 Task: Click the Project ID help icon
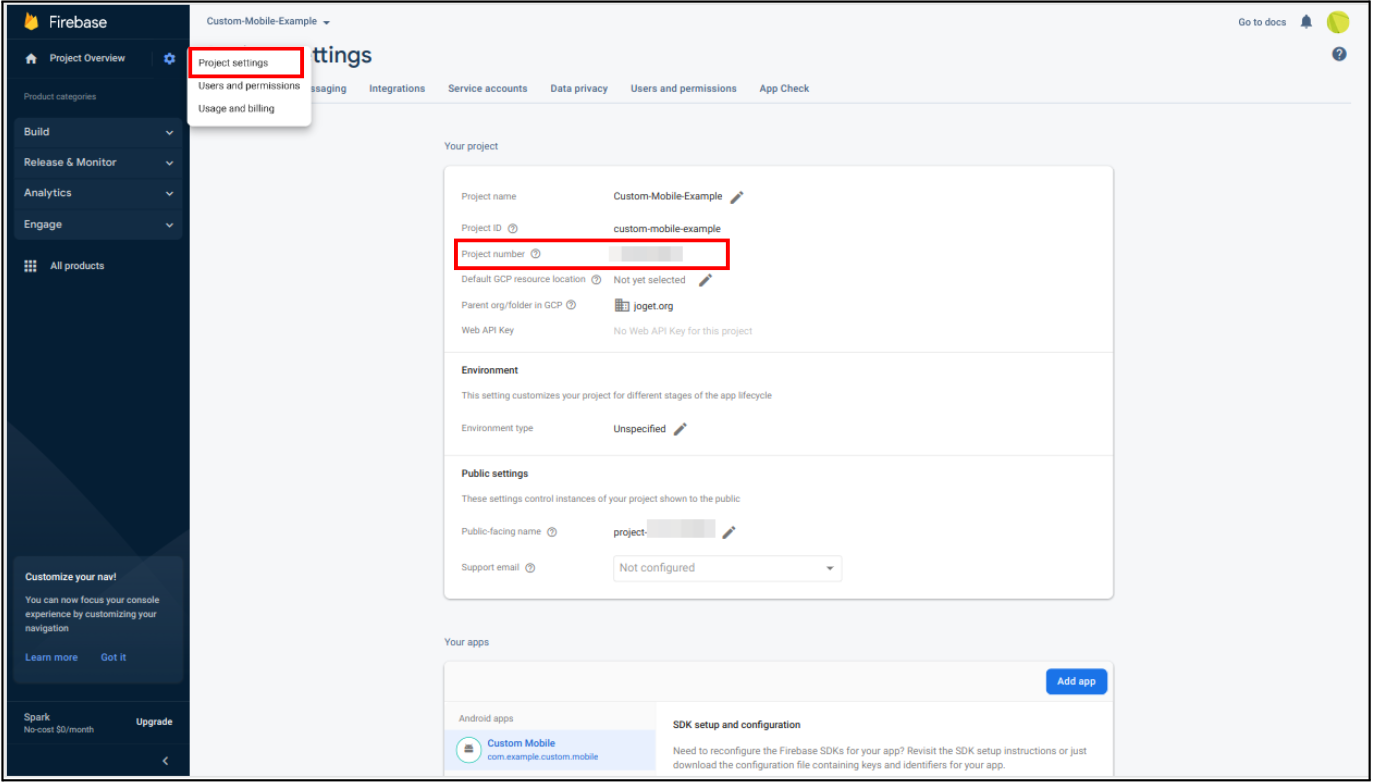tap(513, 229)
